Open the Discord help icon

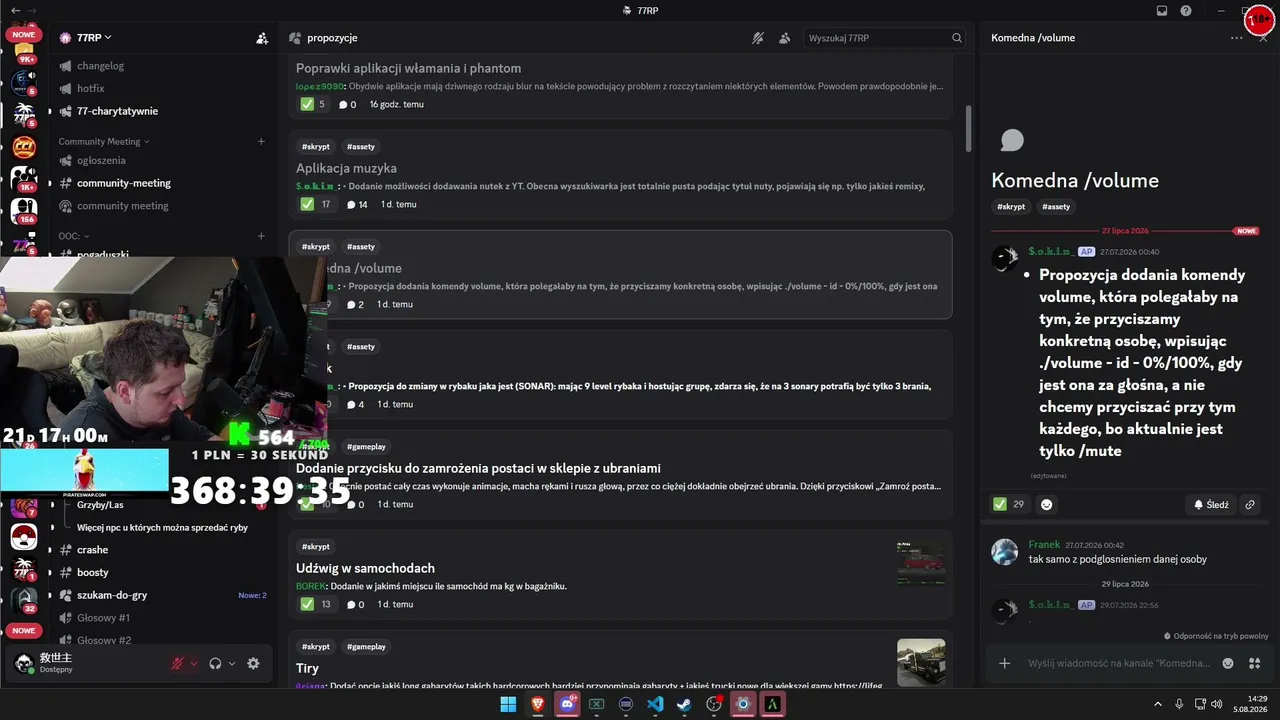click(1186, 11)
